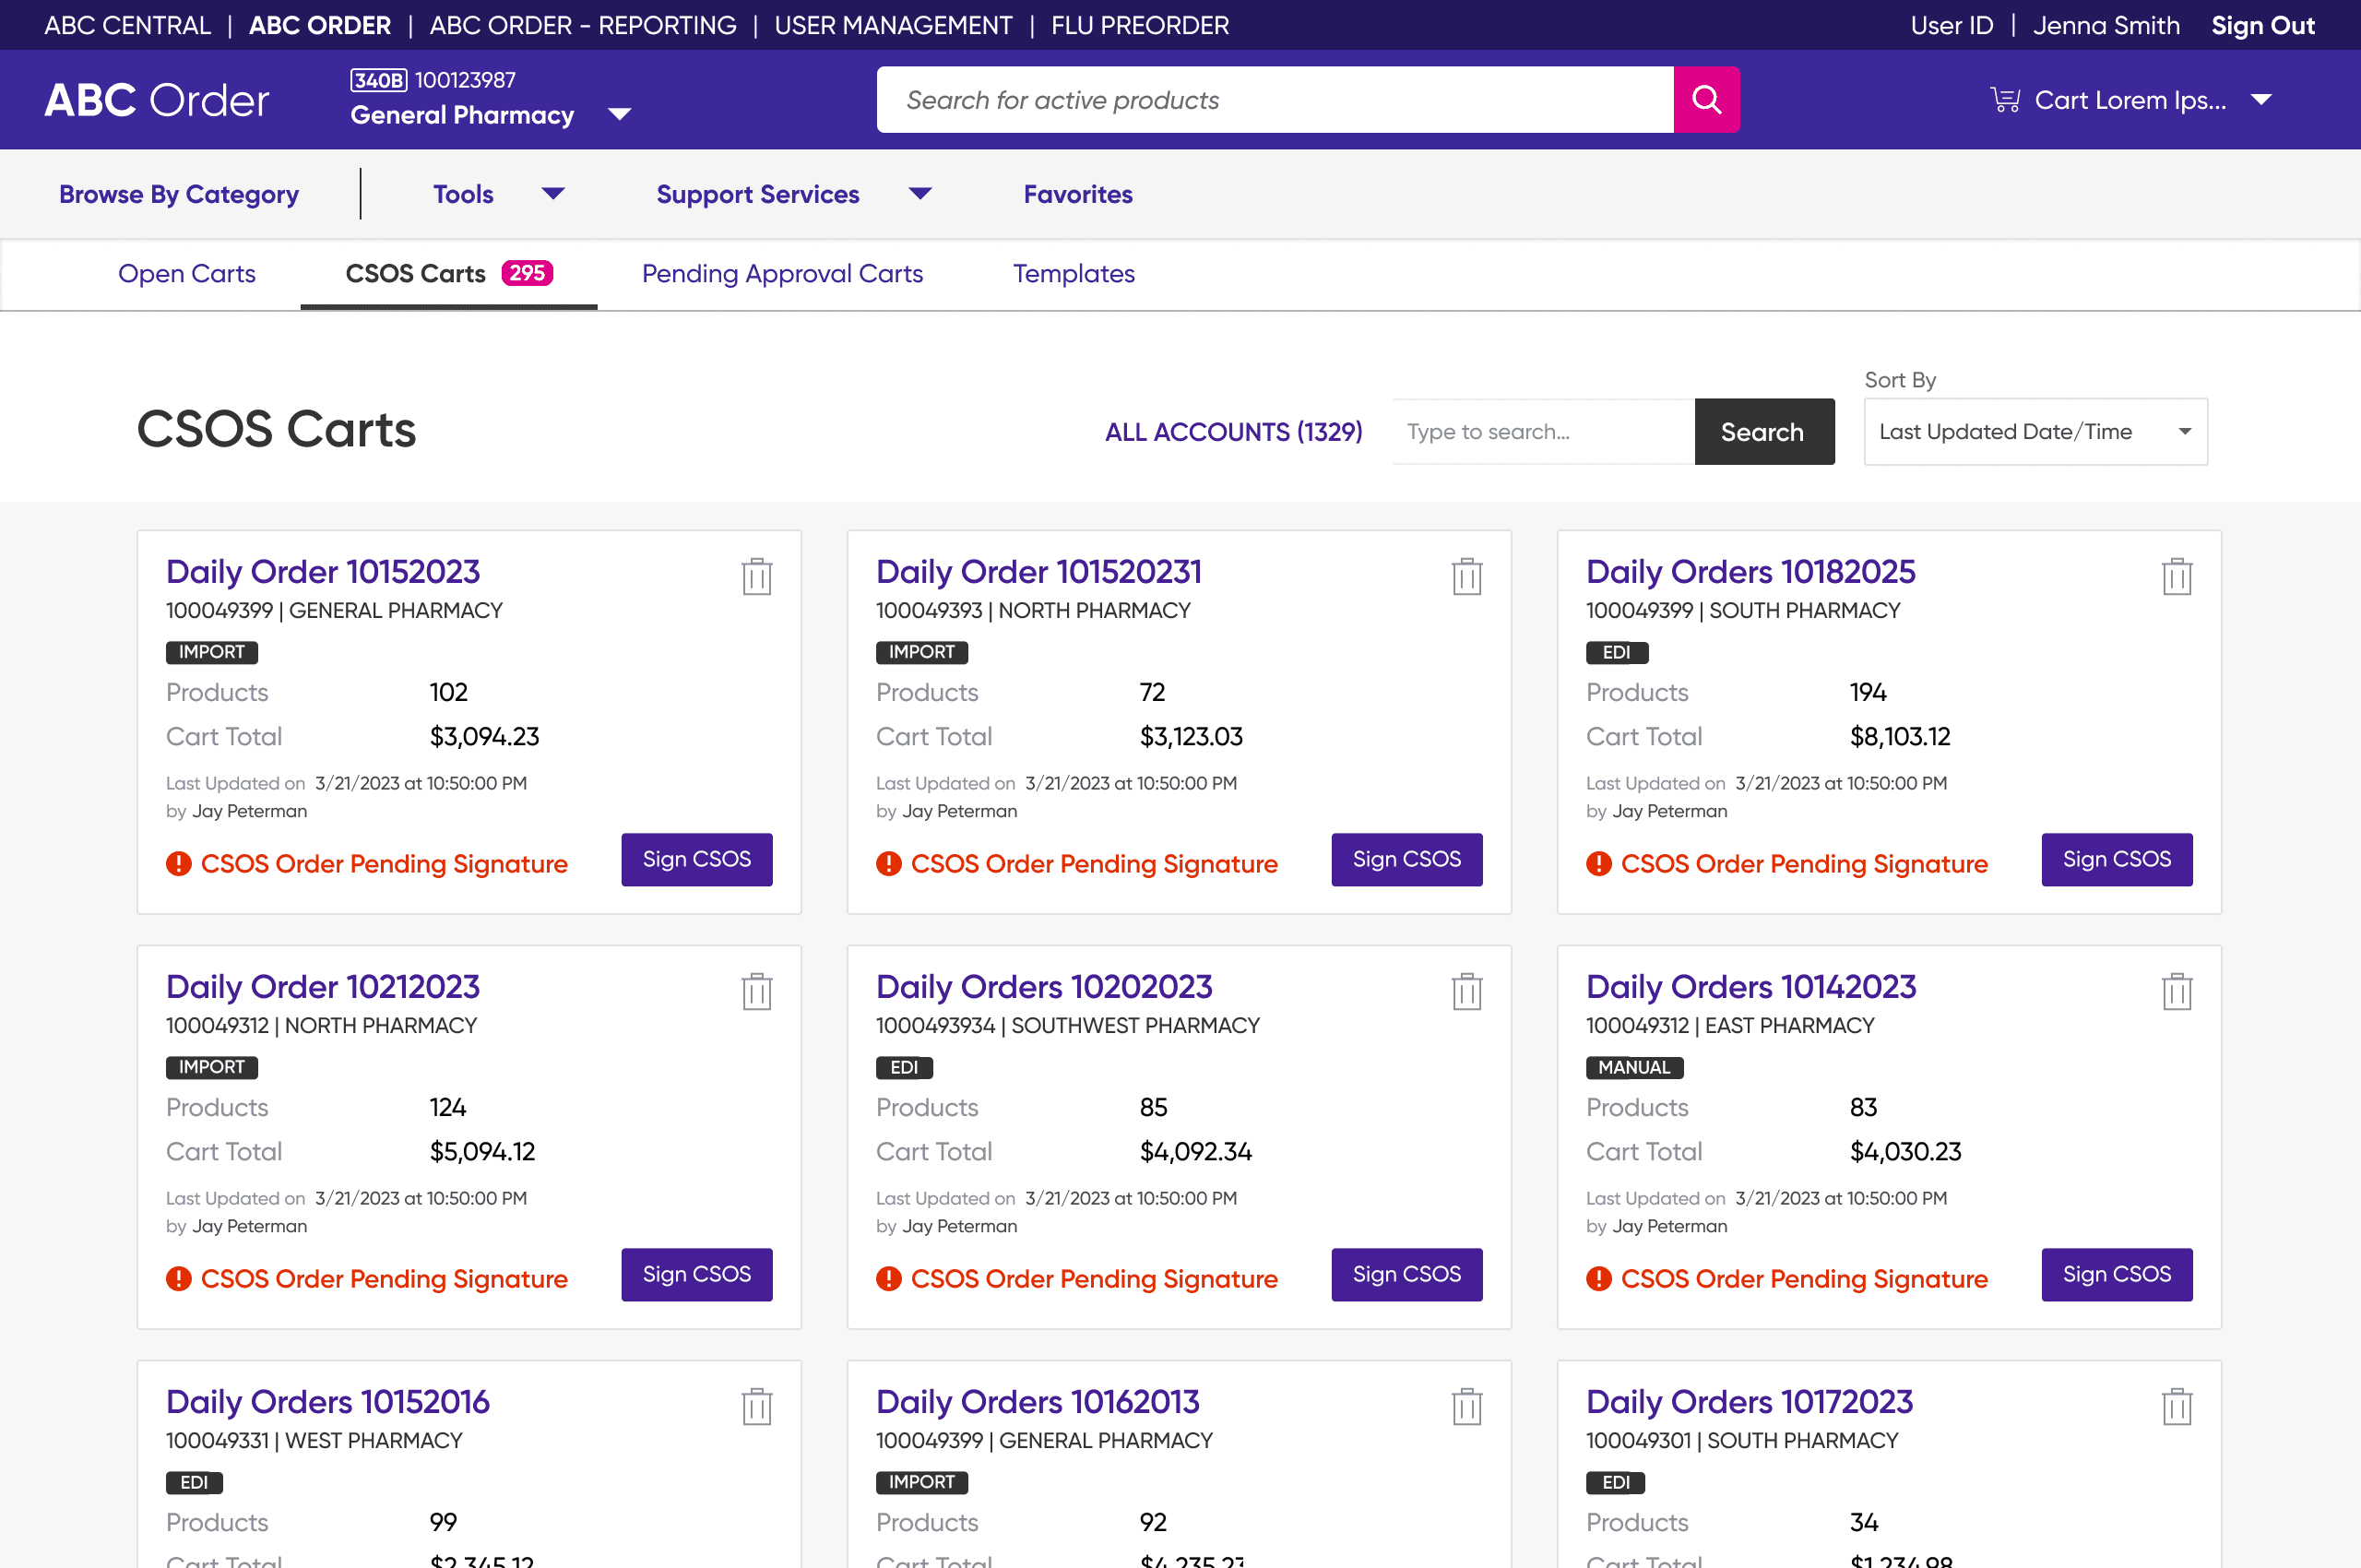This screenshot has width=2361, height=1568.
Task: Open Daily Orders 10202023 cart title
Action: tap(1044, 987)
